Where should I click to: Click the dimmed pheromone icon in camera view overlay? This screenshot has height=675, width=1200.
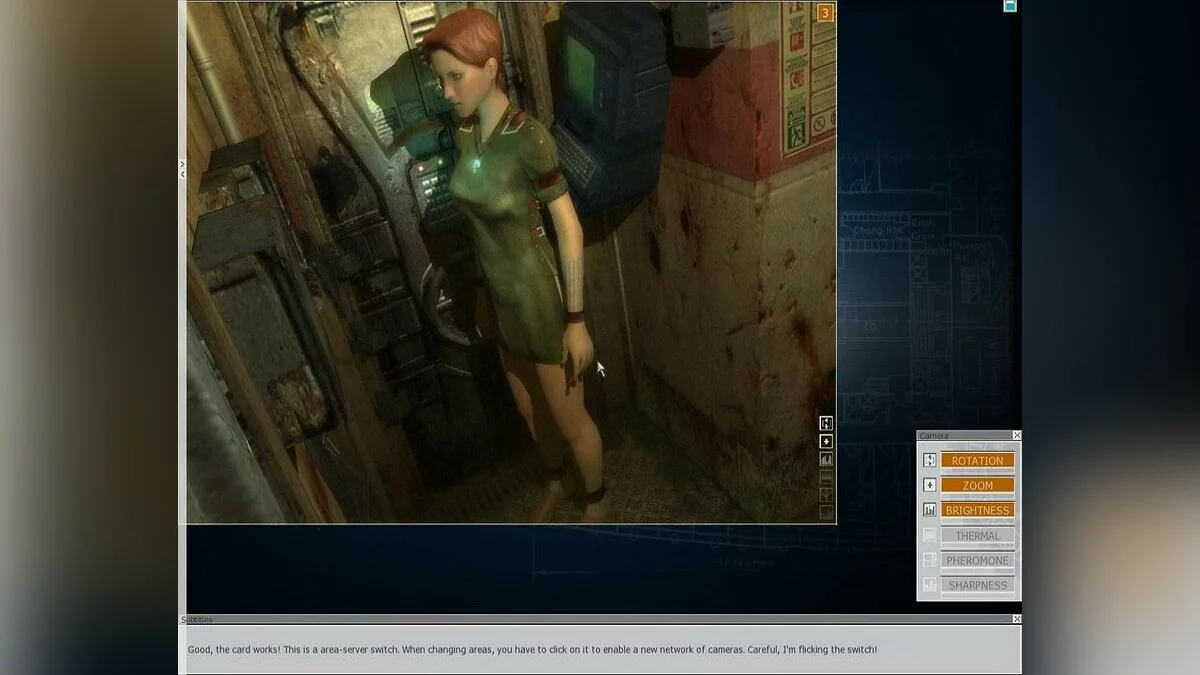[826, 494]
